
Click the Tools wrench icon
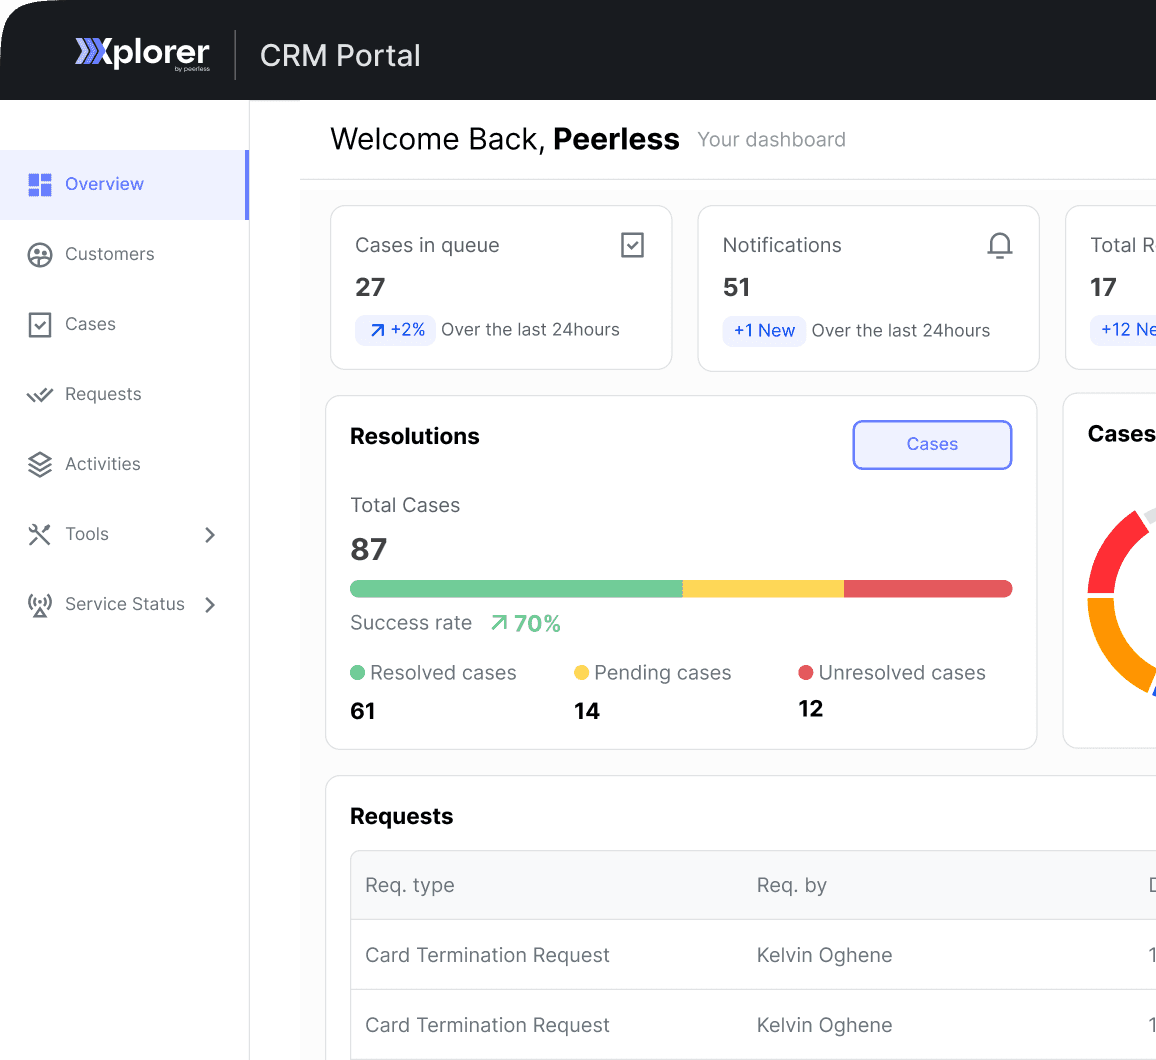tap(40, 534)
